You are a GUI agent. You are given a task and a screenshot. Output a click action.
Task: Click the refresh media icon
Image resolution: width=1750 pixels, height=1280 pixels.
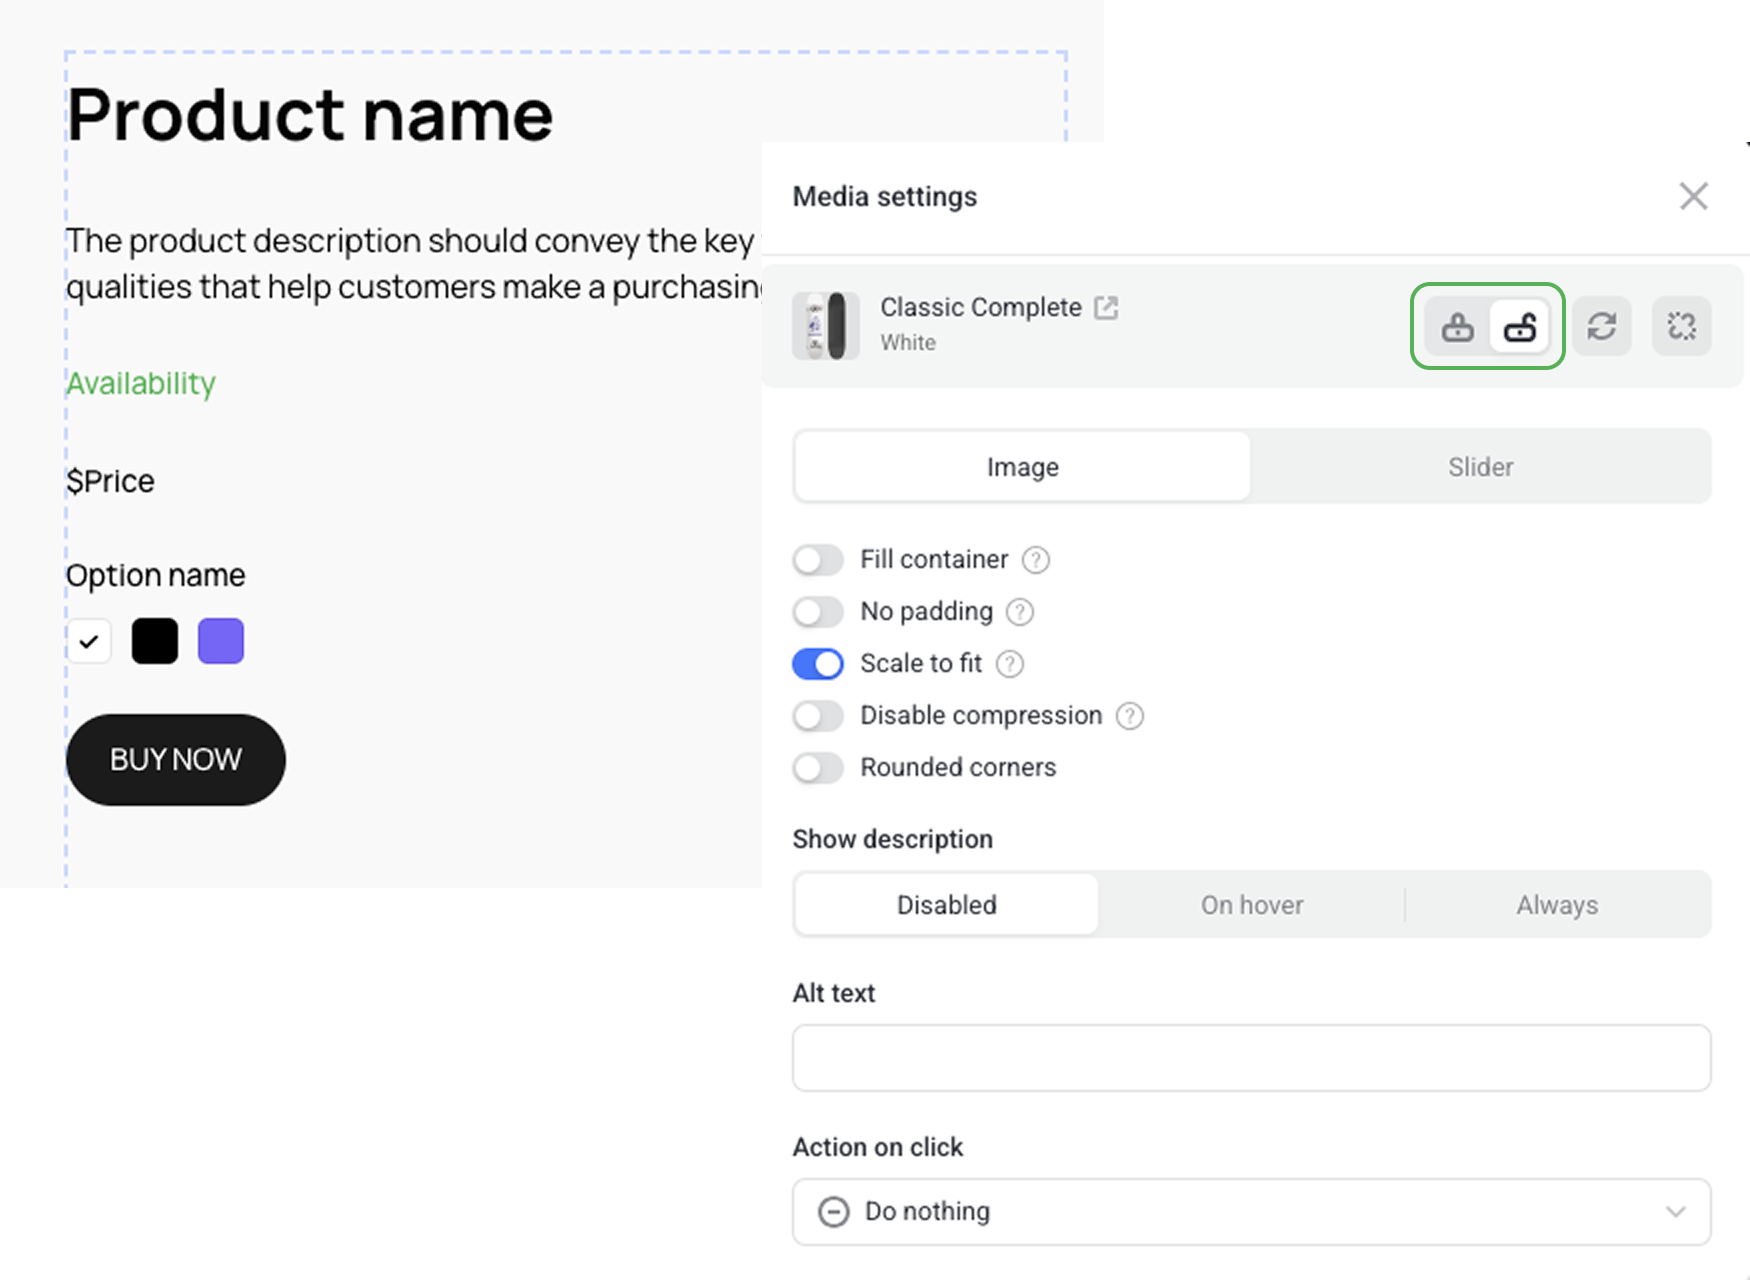(1602, 327)
